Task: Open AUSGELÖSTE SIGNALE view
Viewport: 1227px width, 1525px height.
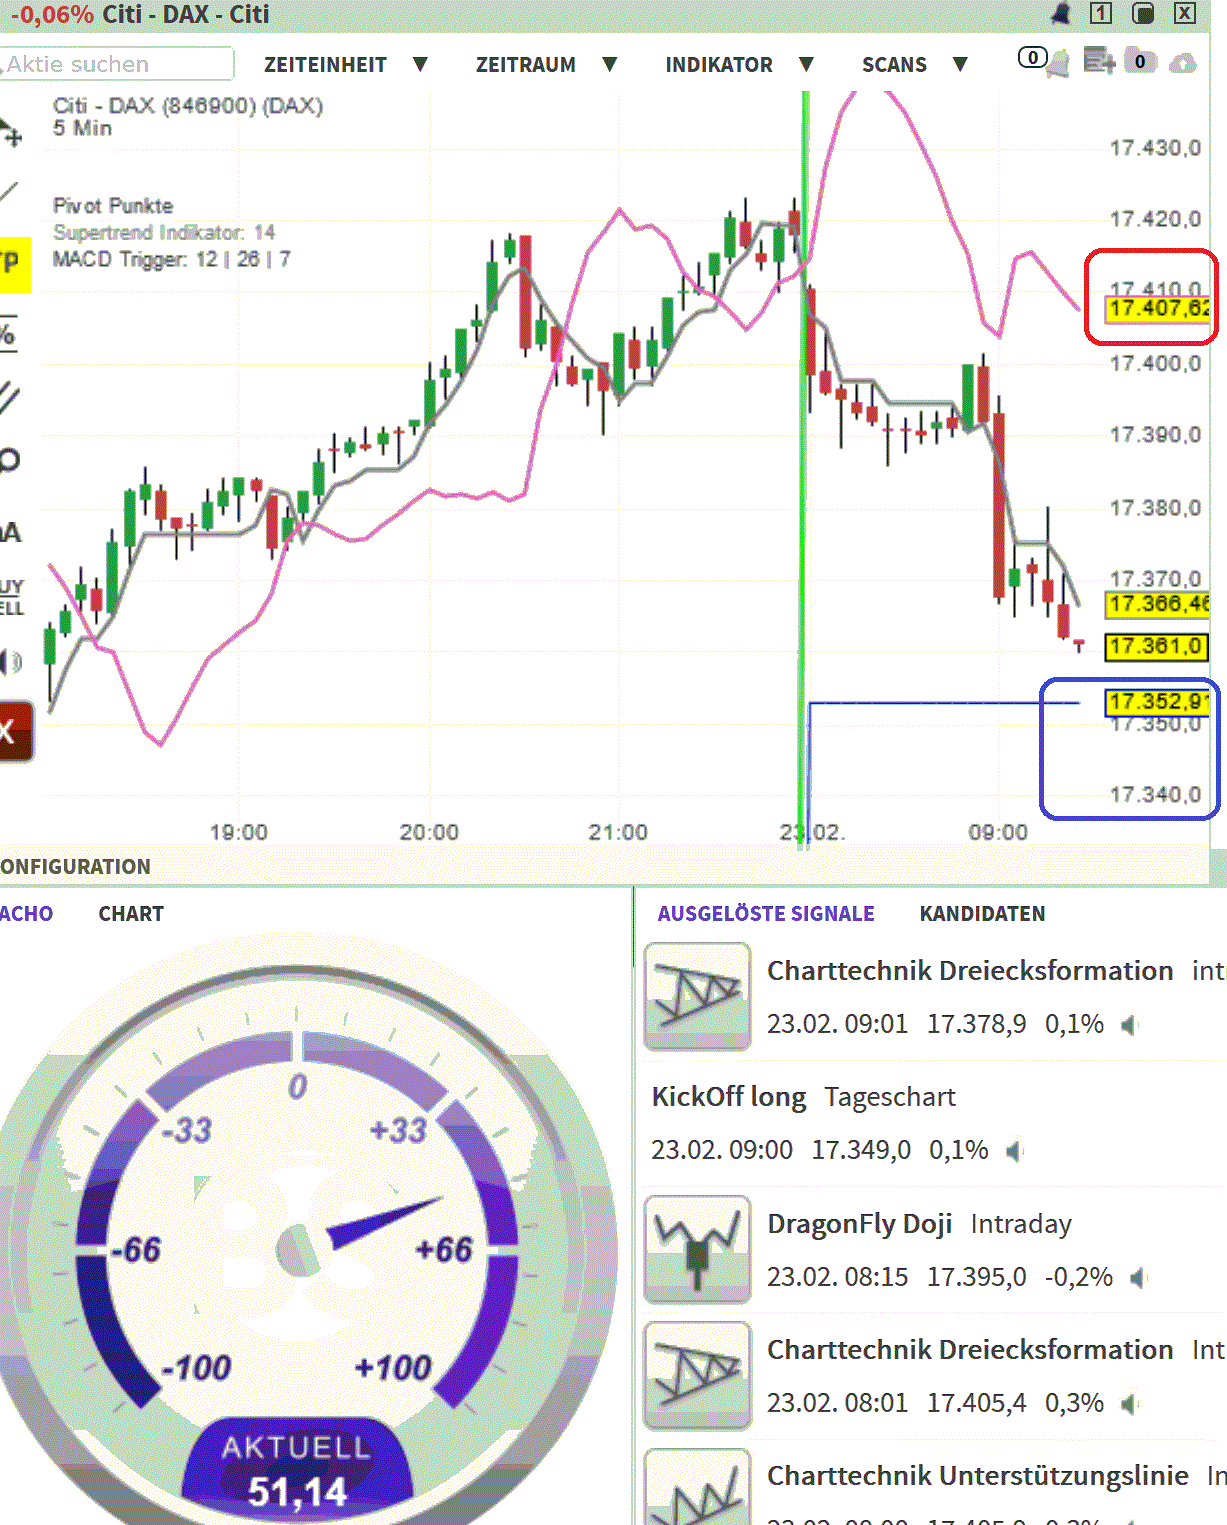Action: [766, 913]
